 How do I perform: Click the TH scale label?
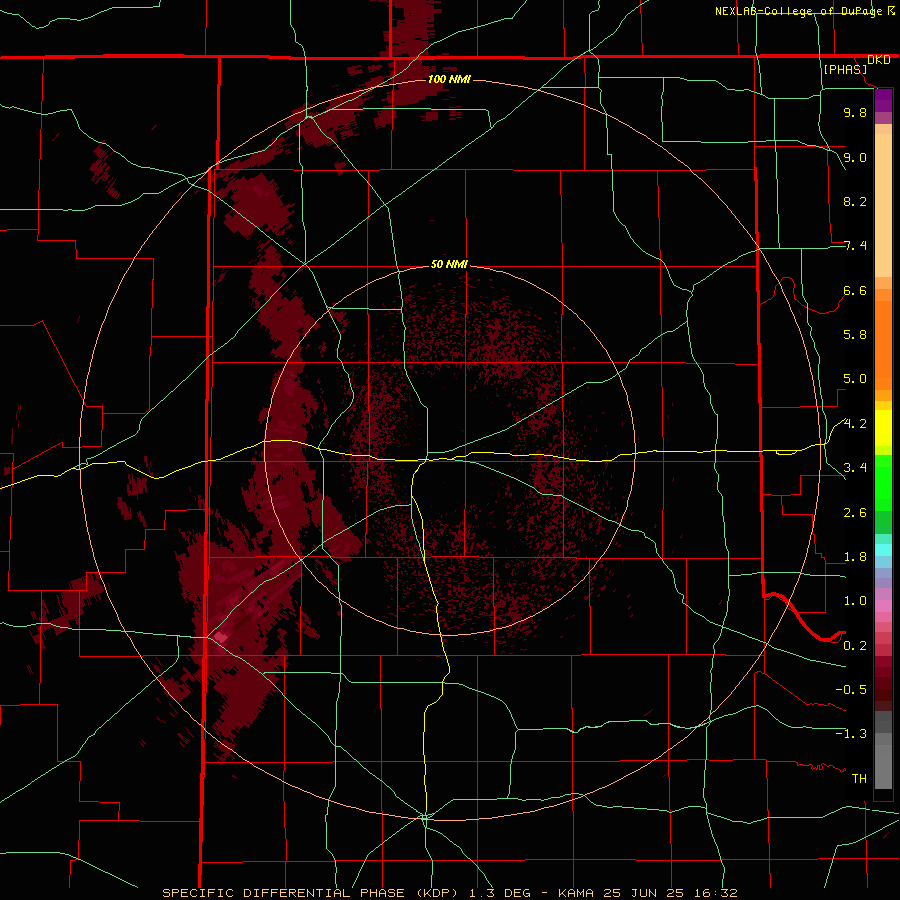[859, 779]
